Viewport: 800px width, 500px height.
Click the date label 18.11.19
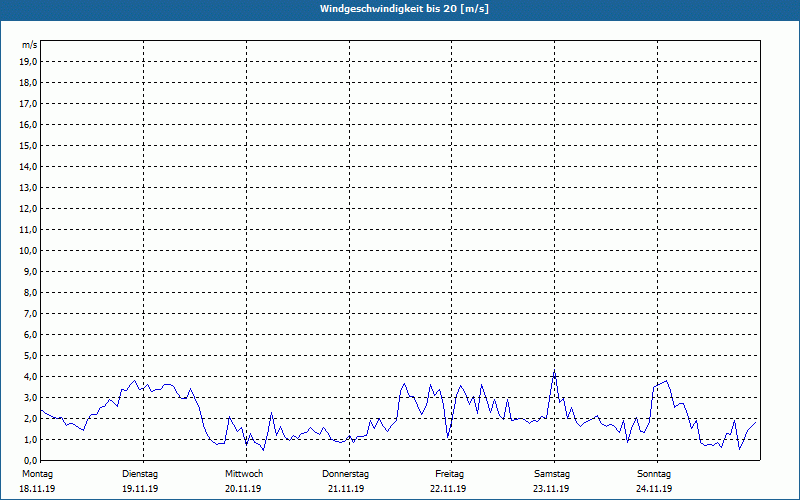[38, 489]
